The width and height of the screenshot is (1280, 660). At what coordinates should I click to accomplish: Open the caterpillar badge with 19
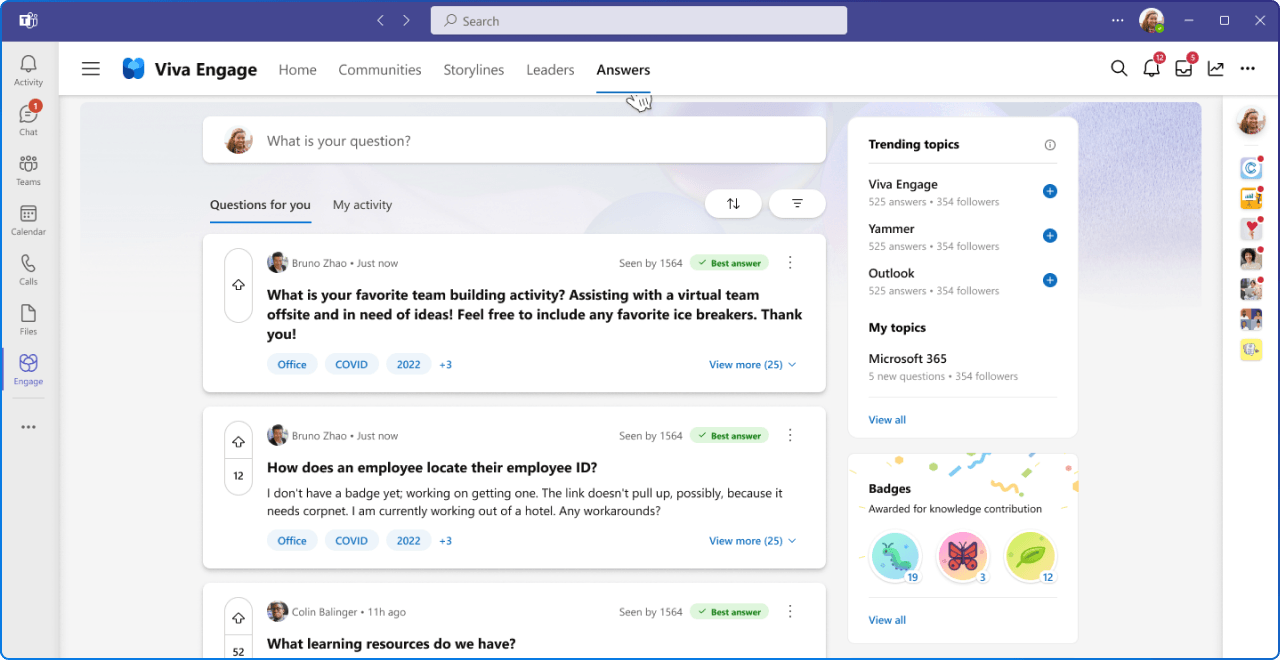895,557
